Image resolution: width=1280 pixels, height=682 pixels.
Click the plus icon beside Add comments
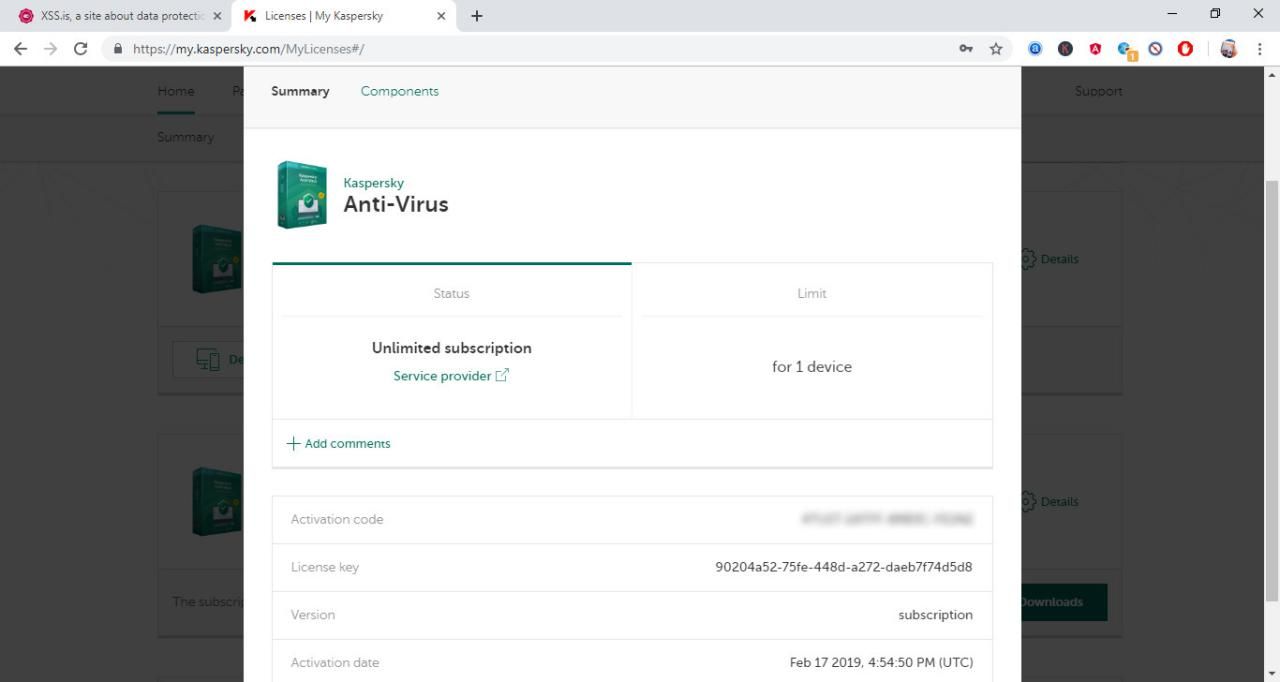(x=293, y=443)
